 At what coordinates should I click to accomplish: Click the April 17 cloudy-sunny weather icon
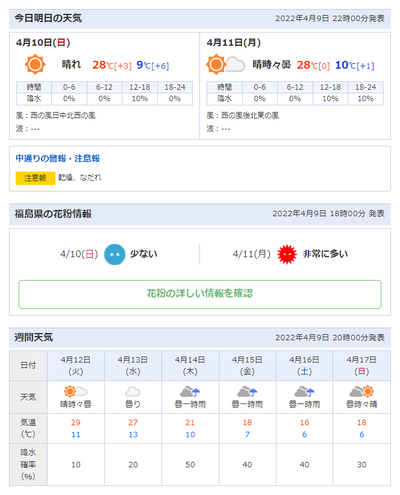(x=362, y=391)
